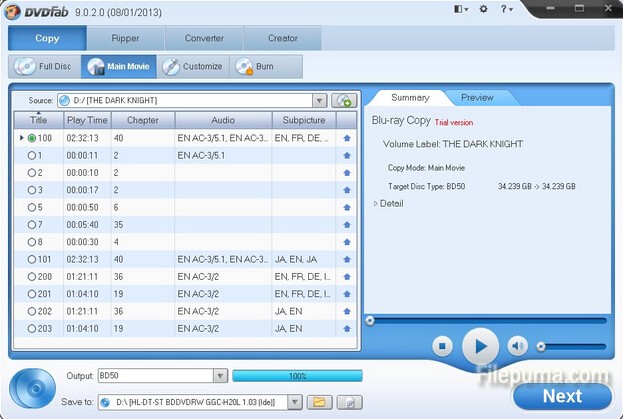Open the Save to drive dropdown
Screen dimensions: 623x419
[295, 401]
